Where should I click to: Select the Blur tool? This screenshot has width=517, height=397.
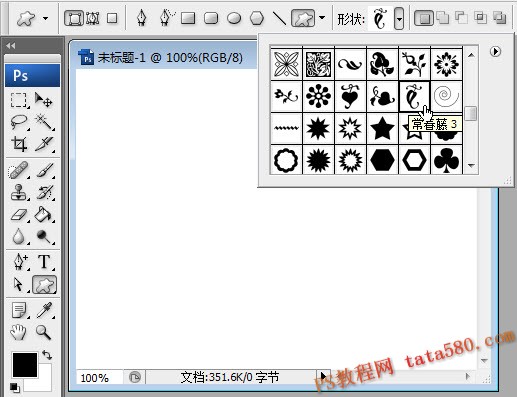pos(19,236)
